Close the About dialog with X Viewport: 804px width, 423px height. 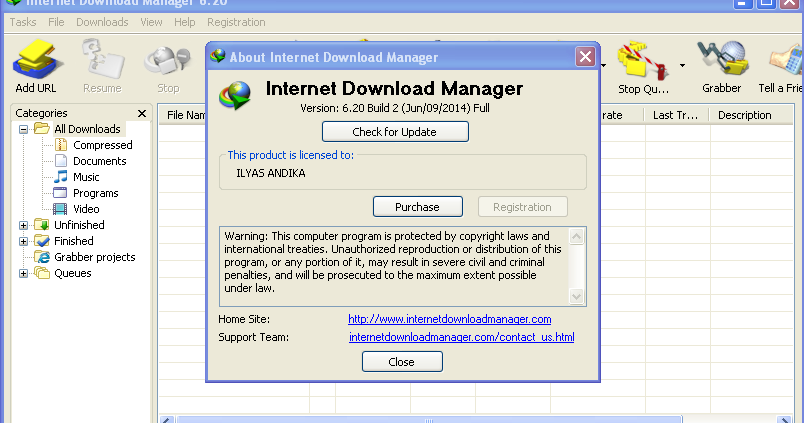point(585,56)
